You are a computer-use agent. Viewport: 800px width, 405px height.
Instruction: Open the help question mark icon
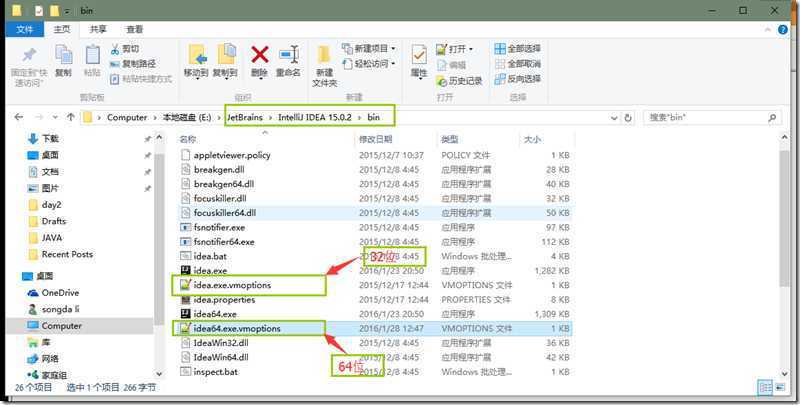(783, 30)
